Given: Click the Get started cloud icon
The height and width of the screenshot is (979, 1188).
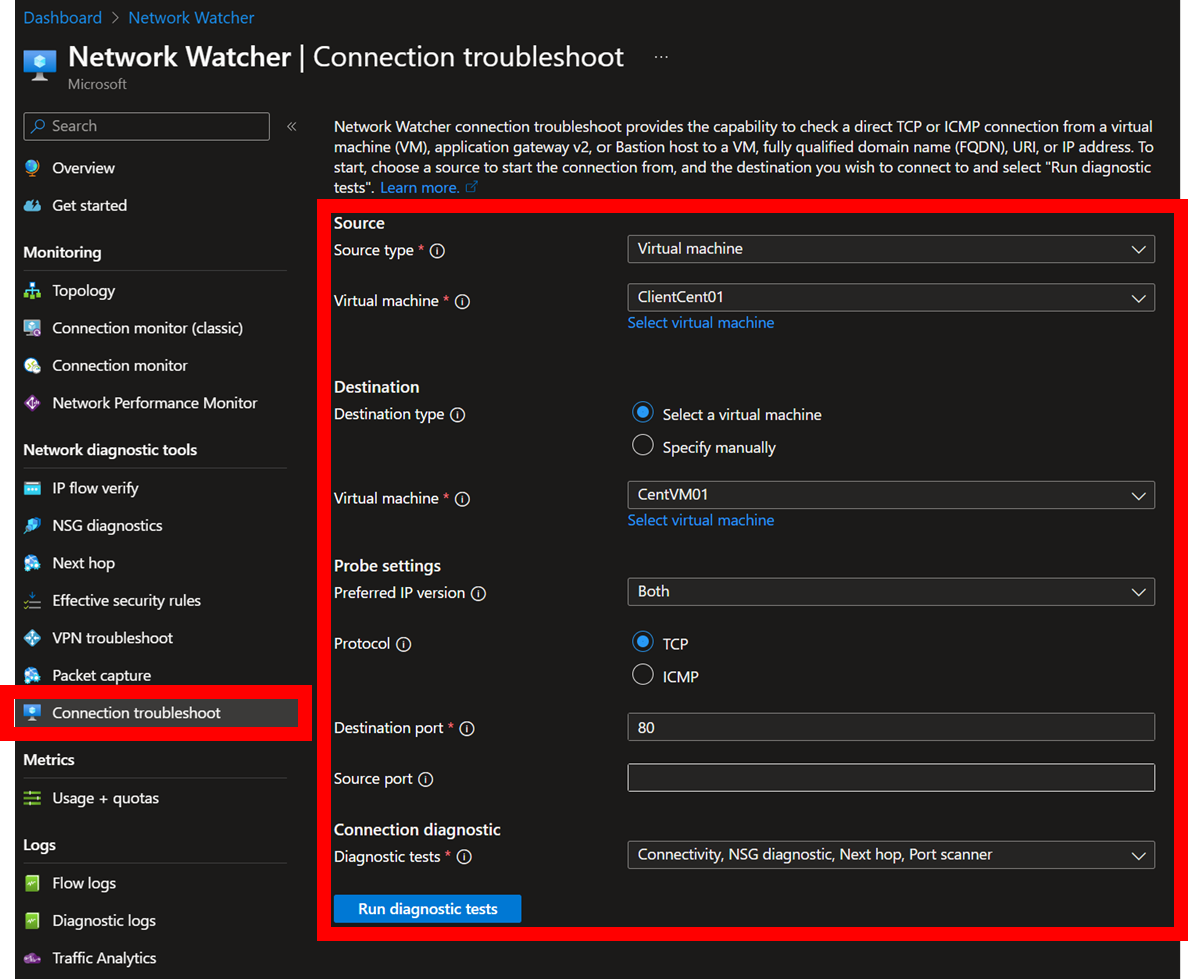Looking at the screenshot, I should (x=32, y=205).
